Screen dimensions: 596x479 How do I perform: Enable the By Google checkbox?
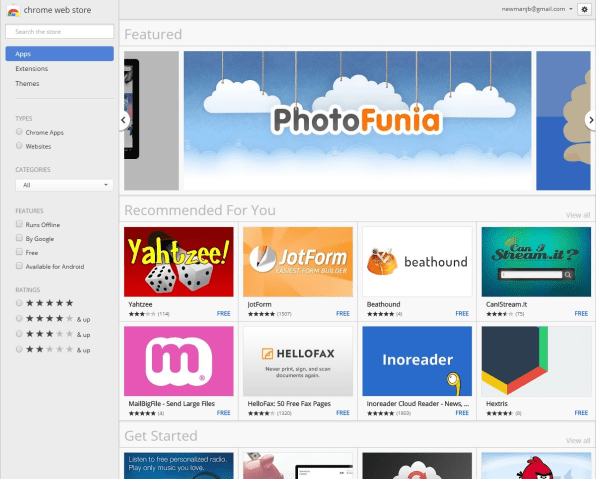[19, 238]
